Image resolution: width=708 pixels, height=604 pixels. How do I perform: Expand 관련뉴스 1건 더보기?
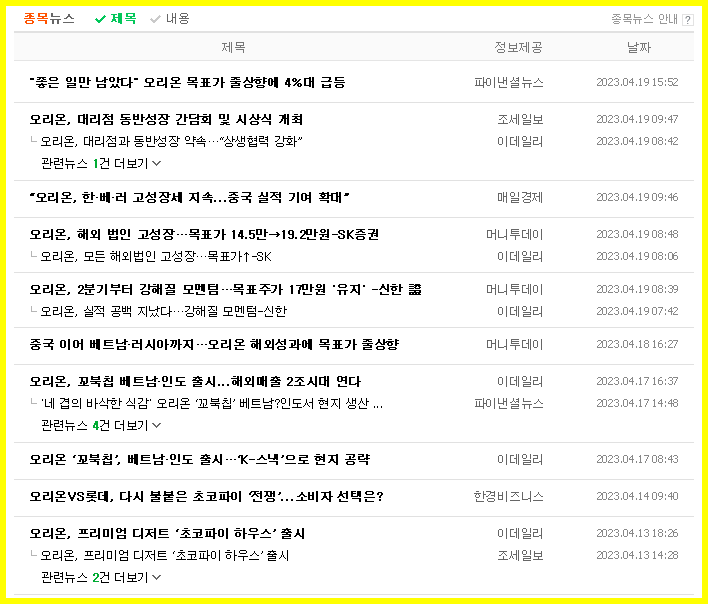[x=101, y=163]
